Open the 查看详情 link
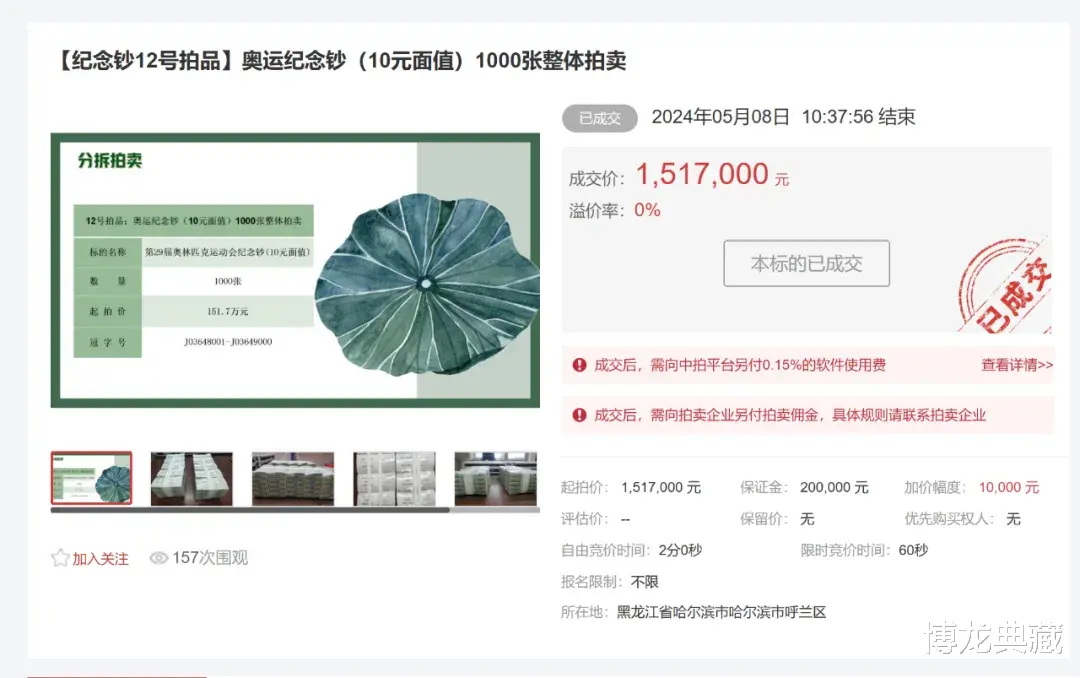 tap(1015, 366)
